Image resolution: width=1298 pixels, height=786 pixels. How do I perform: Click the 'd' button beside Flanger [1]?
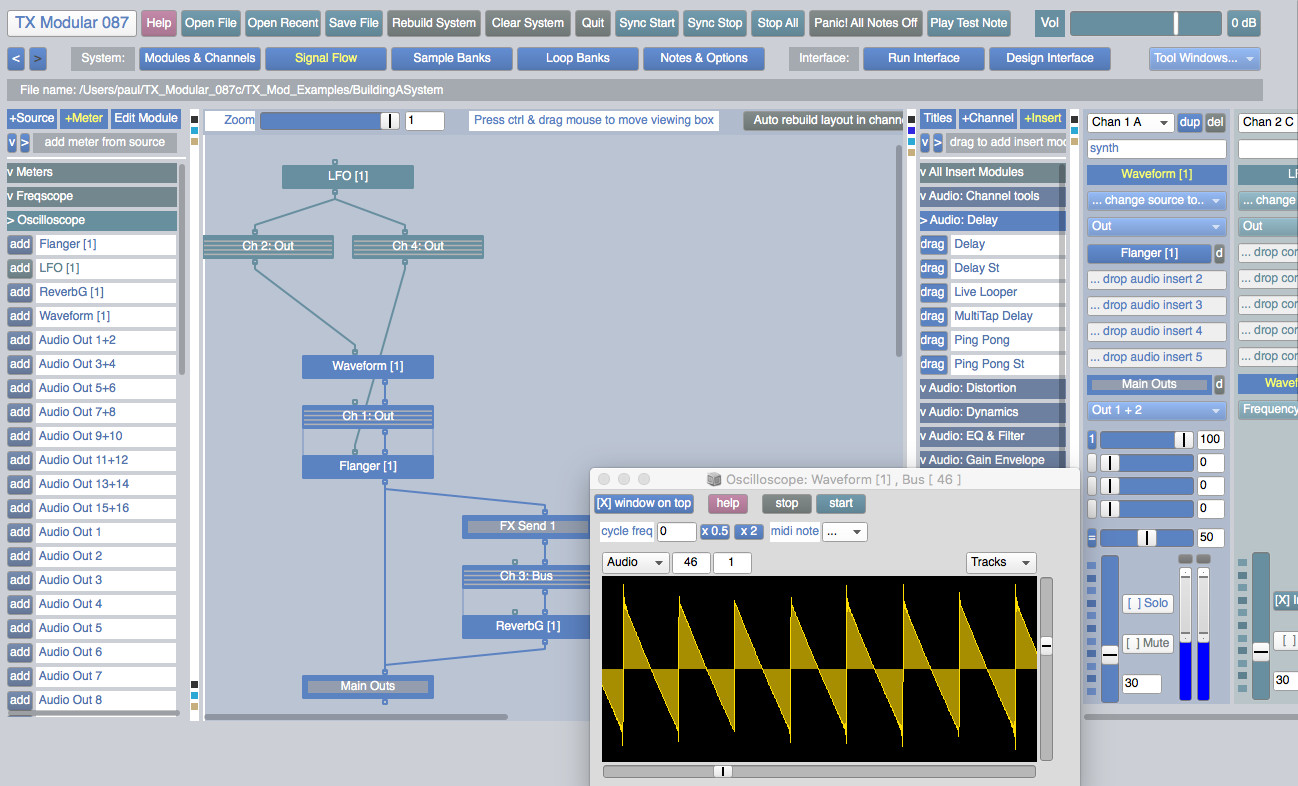1219,254
